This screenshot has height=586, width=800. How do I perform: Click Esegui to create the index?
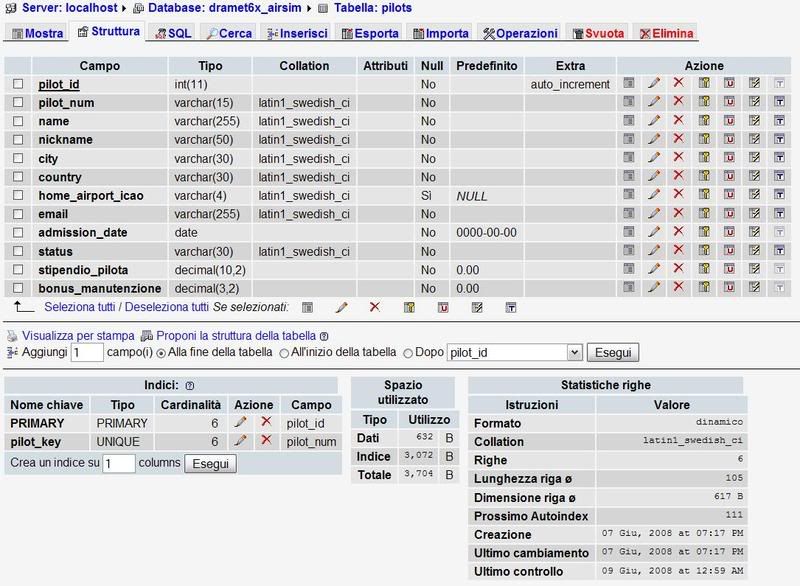[210, 464]
